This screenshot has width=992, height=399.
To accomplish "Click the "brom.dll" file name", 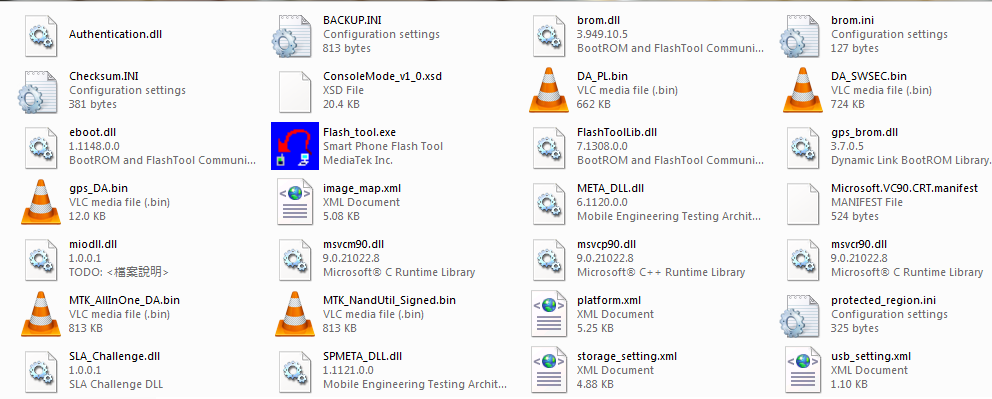I will pos(598,20).
